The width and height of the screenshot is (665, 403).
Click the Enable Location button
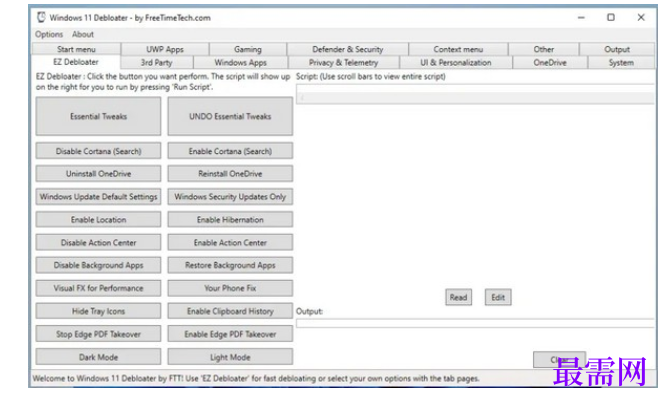[x=98, y=220]
